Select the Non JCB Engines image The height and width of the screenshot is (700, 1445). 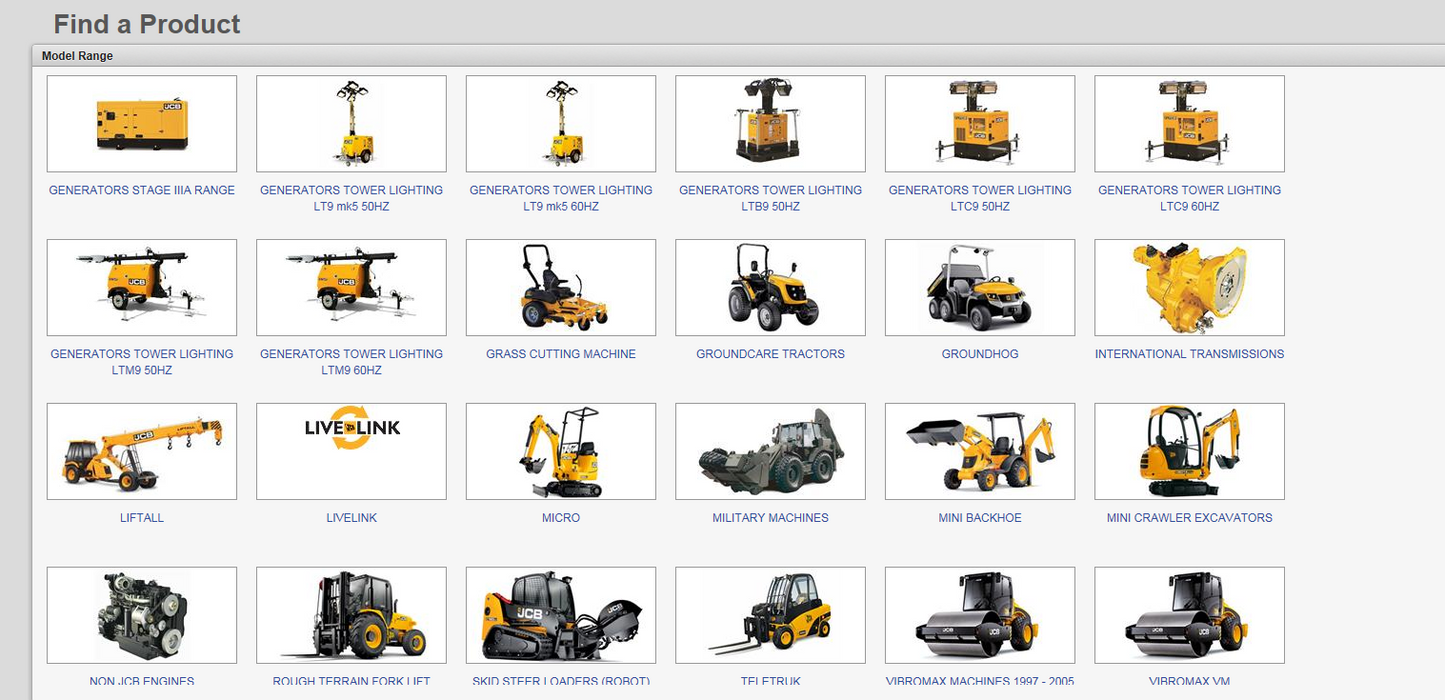click(141, 616)
